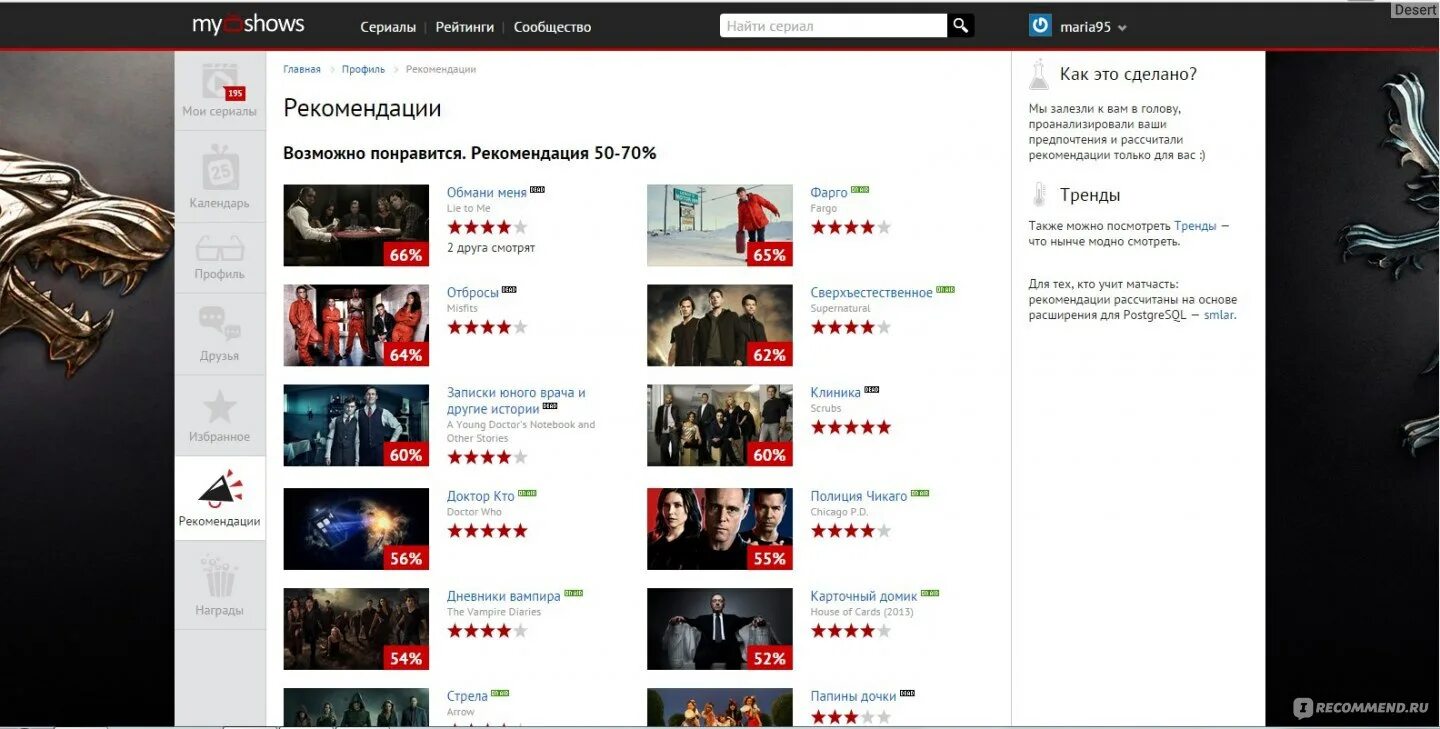Open the Стрела show title

pos(467,696)
